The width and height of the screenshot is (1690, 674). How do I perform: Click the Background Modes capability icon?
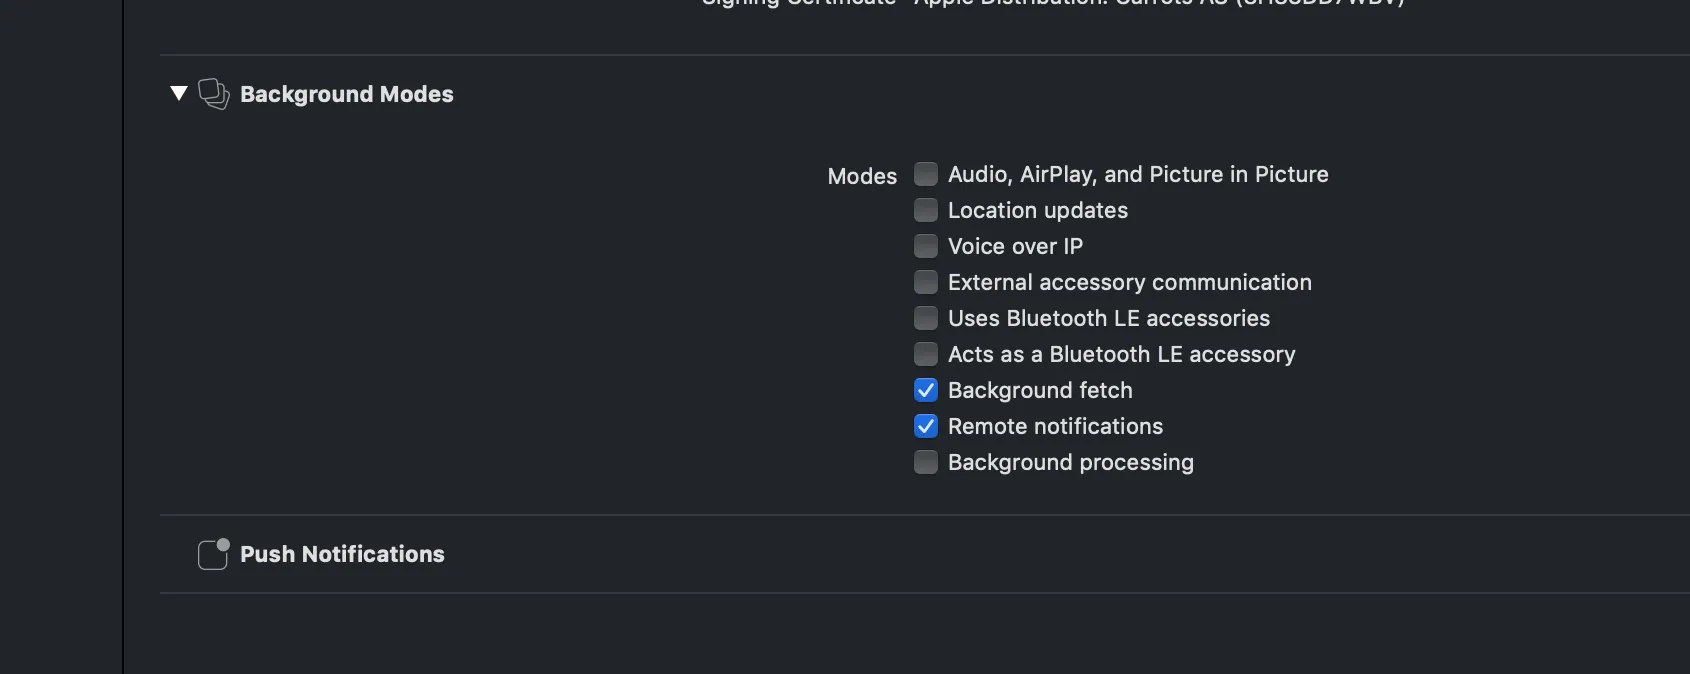213,94
